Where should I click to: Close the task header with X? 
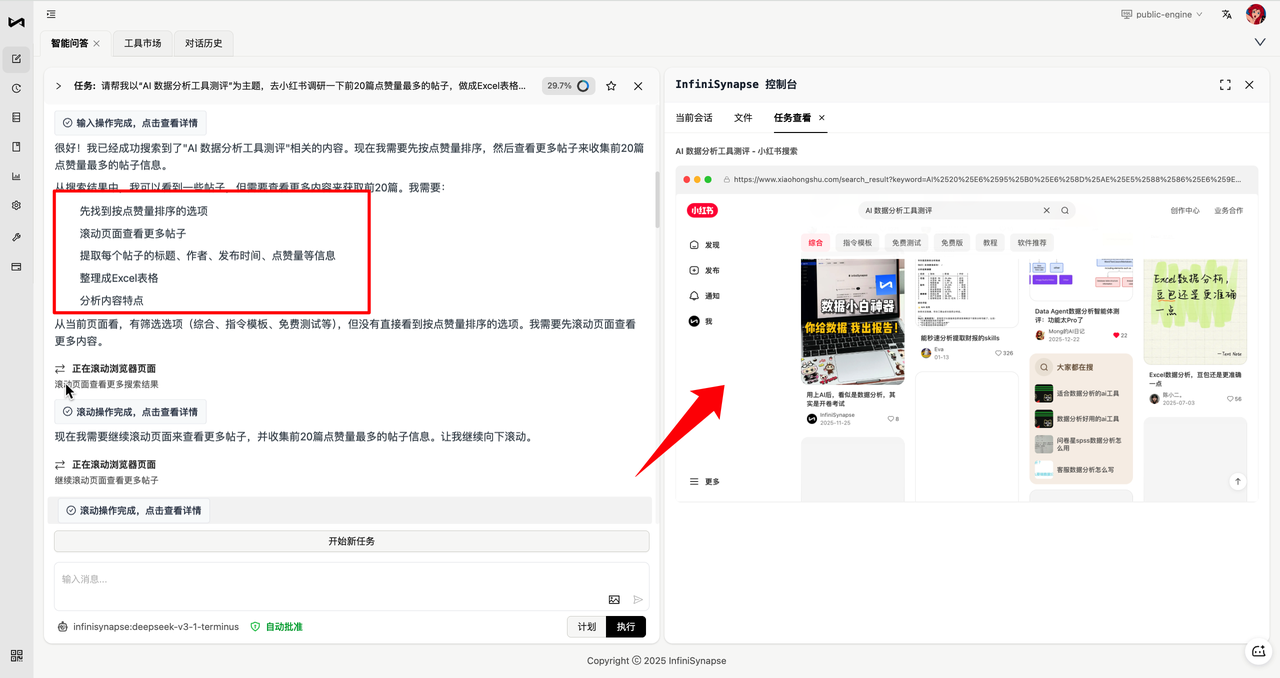coord(638,86)
